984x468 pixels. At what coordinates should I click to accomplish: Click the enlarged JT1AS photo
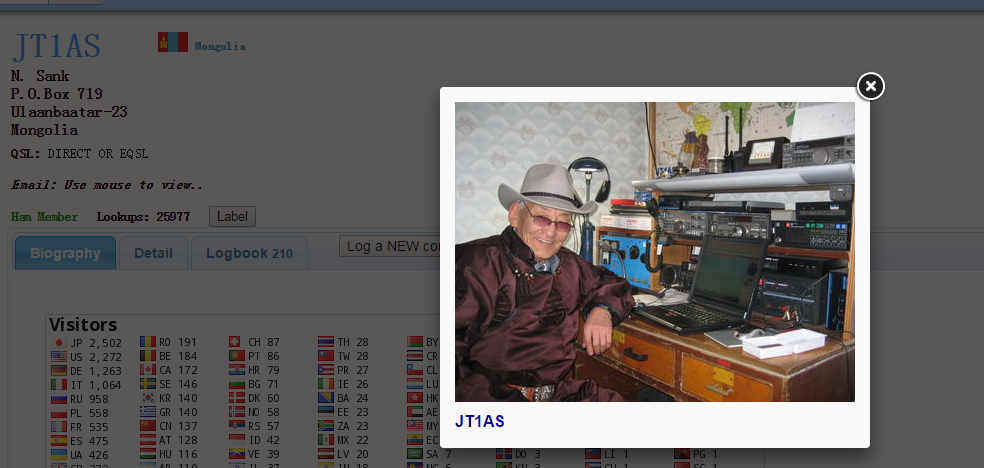point(655,252)
